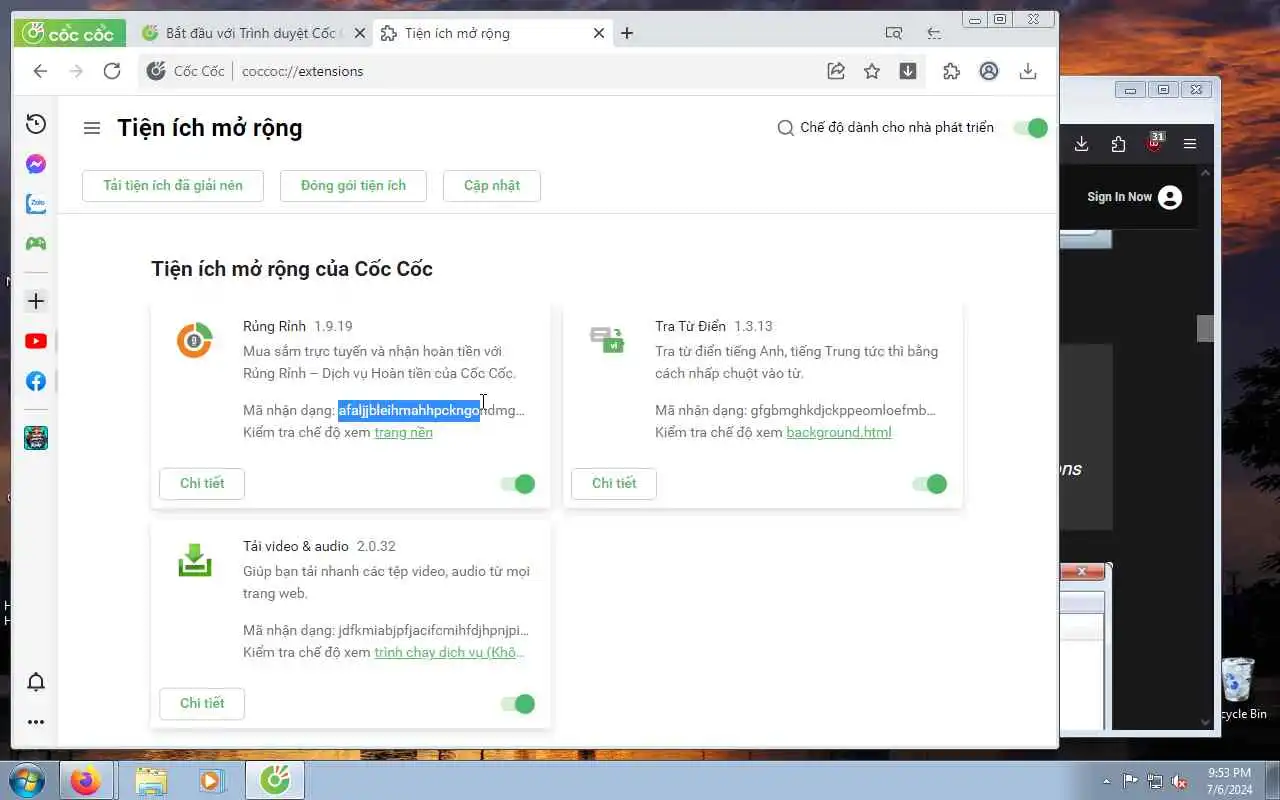Viewport: 1280px width, 800px height.
Task: Disable the Rủng Rỉnh extension toggle
Action: click(518, 484)
